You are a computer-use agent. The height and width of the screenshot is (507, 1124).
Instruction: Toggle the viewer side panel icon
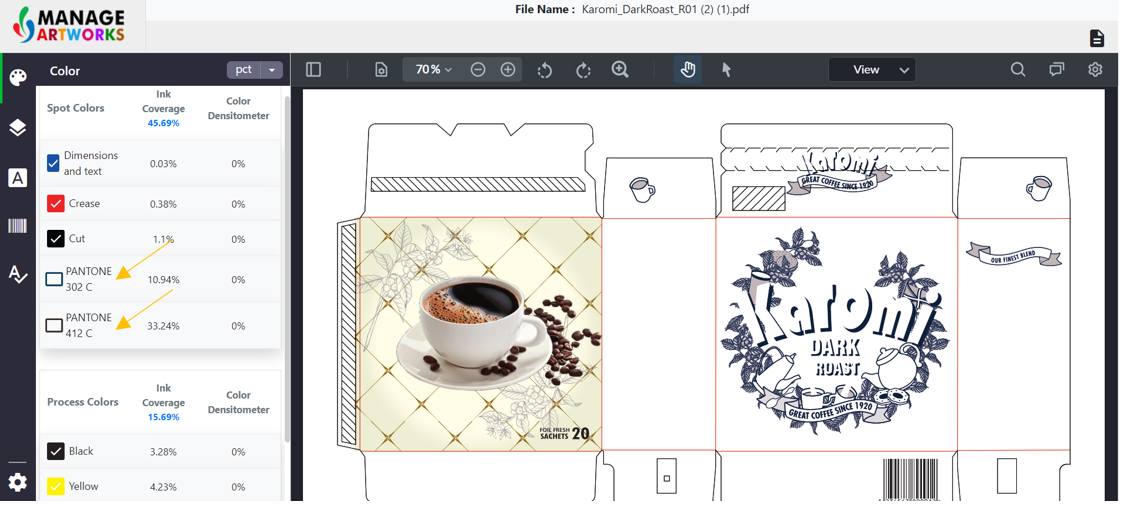point(313,70)
